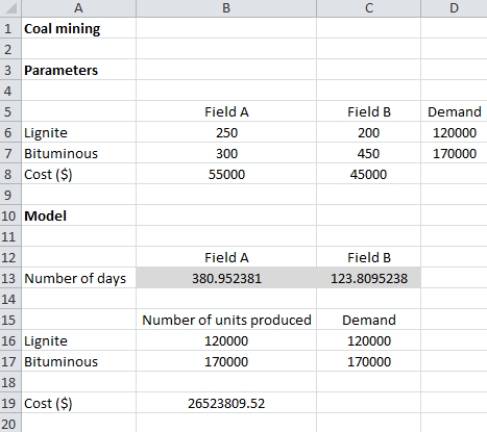Select Lignite units produced 120000 in column B
Viewport: 487px width, 432px height.
226,341
